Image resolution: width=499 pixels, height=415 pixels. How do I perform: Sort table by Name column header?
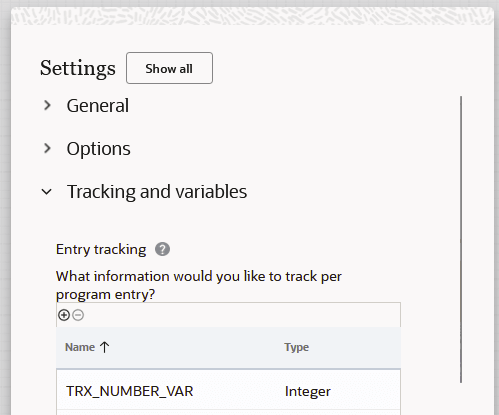[x=80, y=347]
